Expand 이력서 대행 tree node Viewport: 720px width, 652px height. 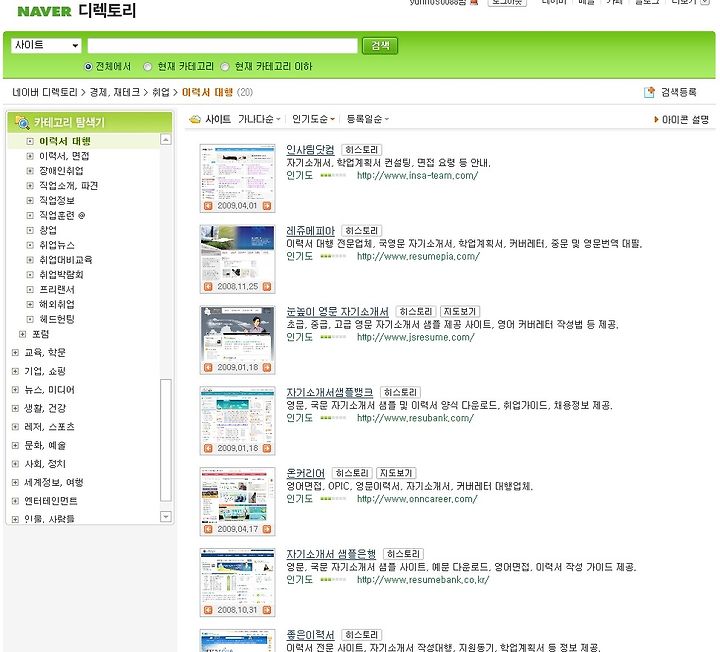(x=30, y=141)
